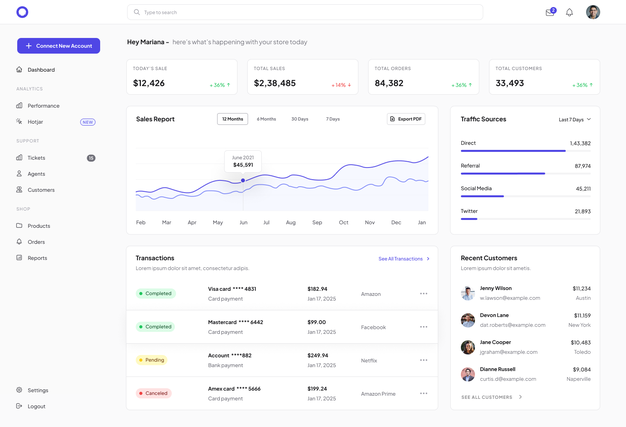The height and width of the screenshot is (427, 626).
Task: Expand See All Customers chevron
Action: (520, 397)
